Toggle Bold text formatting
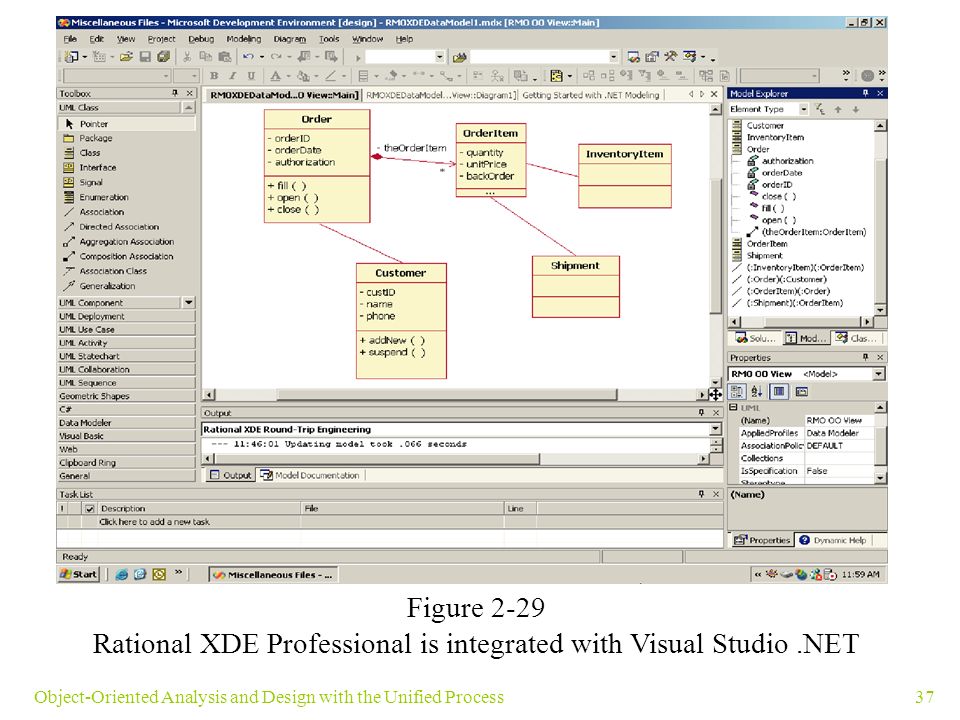Viewport: 960px width, 720px height. pyautogui.click(x=214, y=76)
